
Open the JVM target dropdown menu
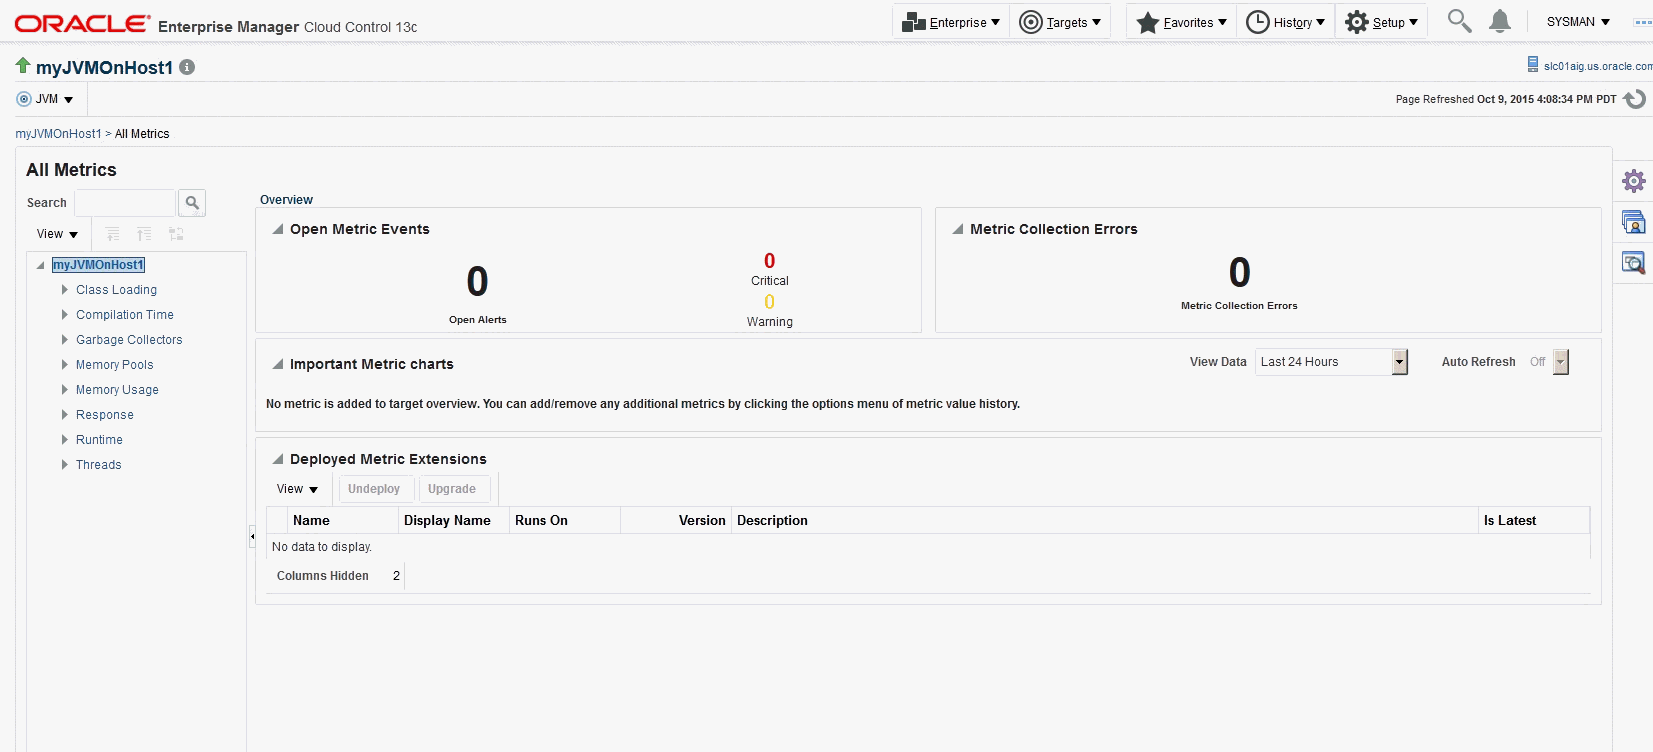45,99
